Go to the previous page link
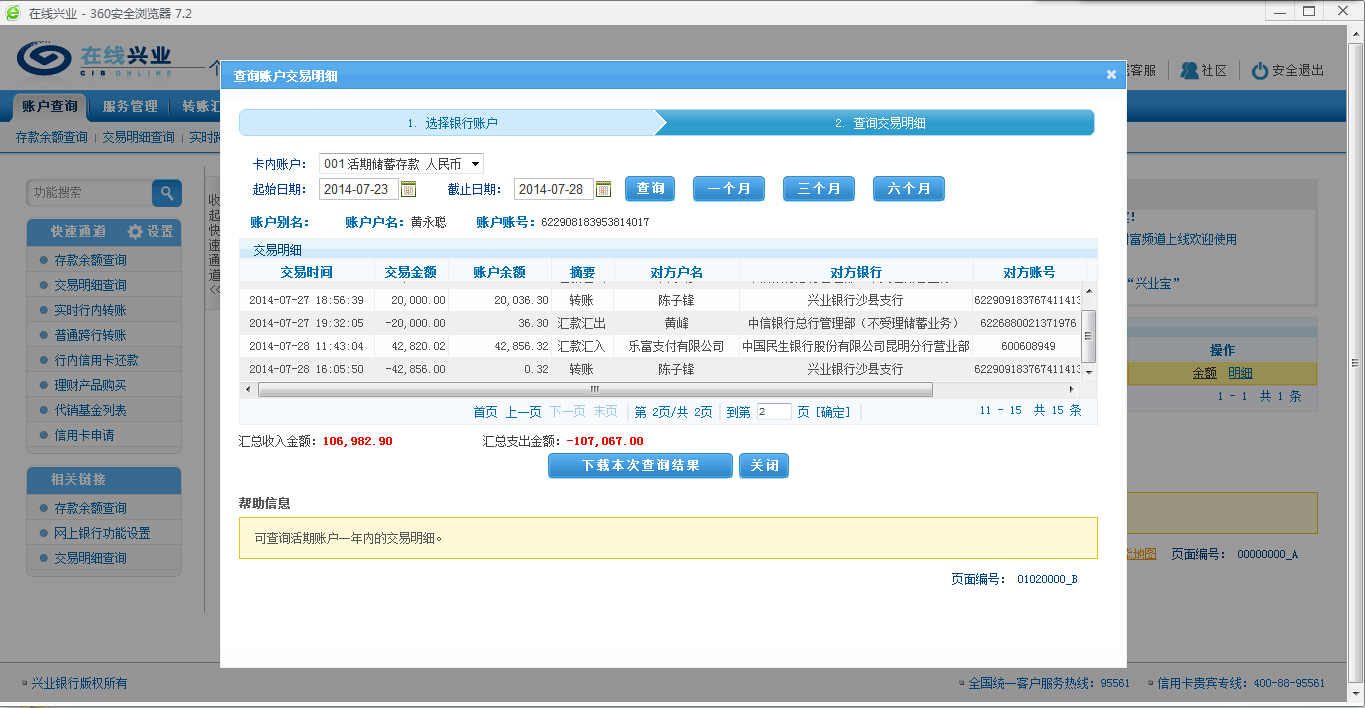Viewport: 1365px width, 708px height. [523, 412]
